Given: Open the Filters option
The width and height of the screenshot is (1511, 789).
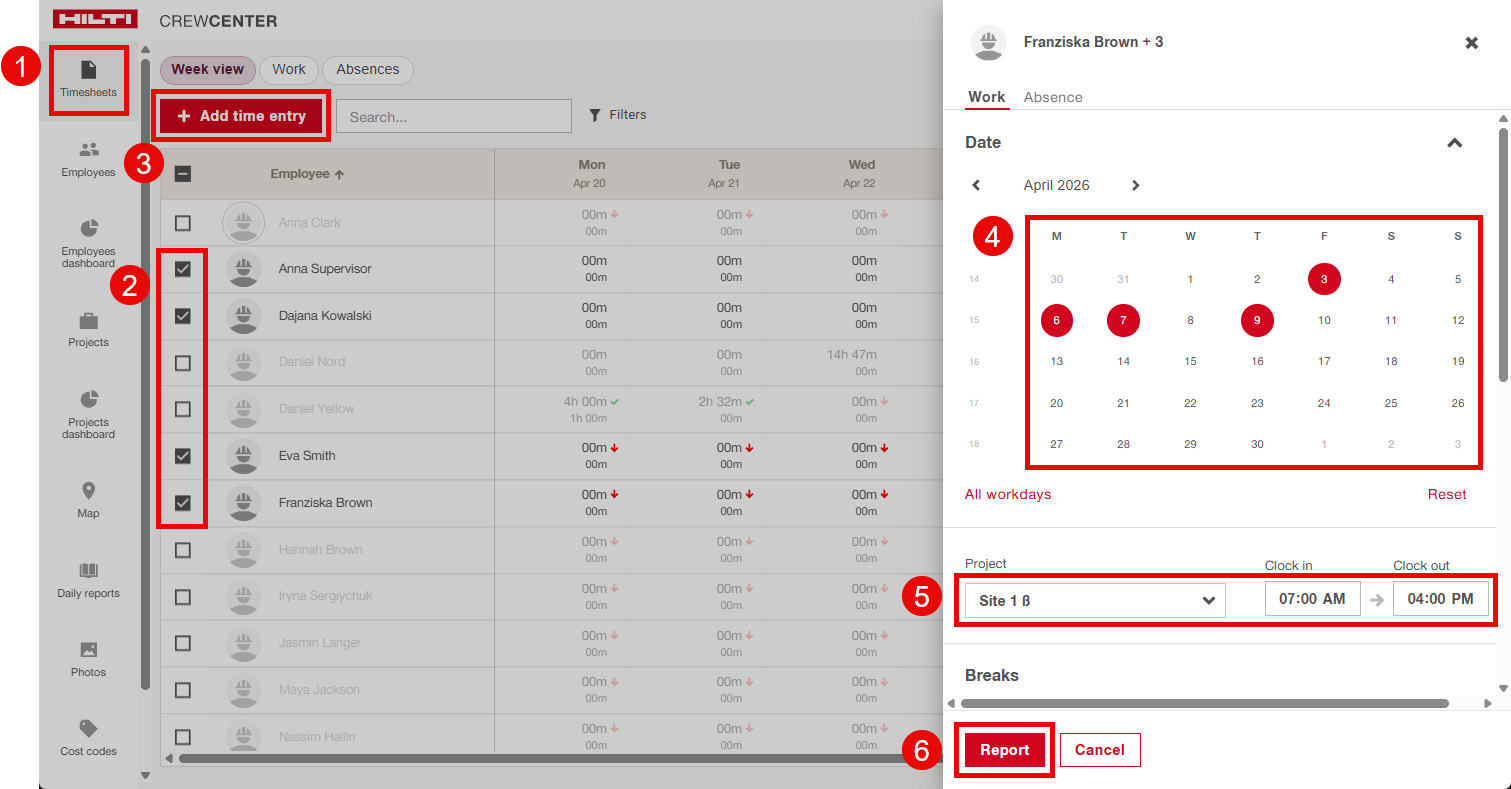Looking at the screenshot, I should [617, 115].
